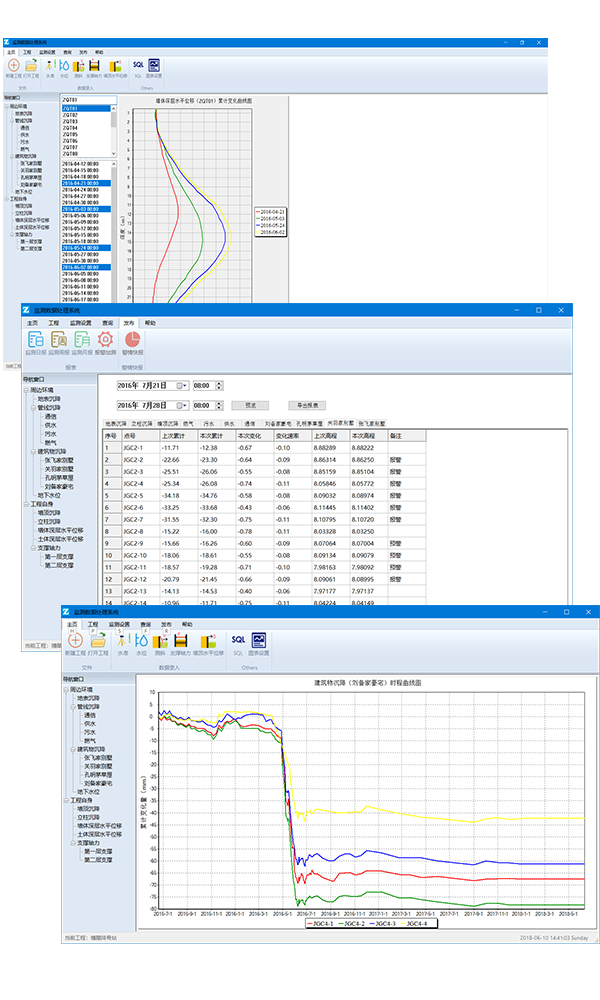Click 监测月报 icon in report table window
The width and height of the screenshot is (600, 1000).
[82, 339]
